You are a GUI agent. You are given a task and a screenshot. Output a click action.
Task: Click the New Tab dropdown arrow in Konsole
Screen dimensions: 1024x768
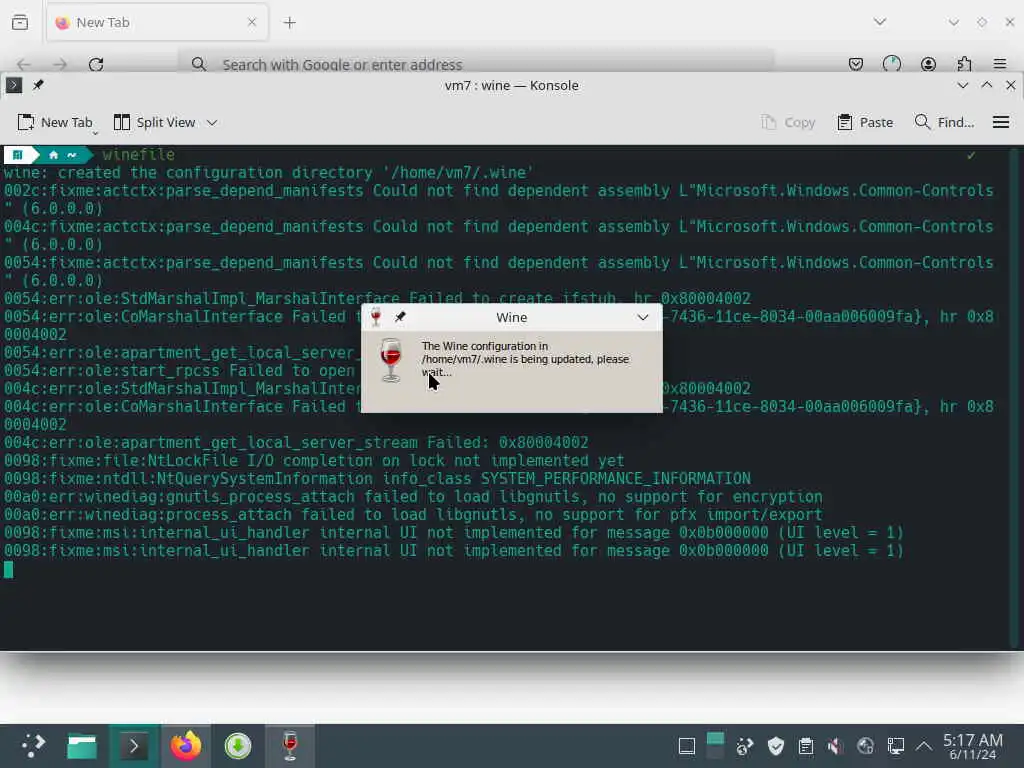[x=95, y=133]
